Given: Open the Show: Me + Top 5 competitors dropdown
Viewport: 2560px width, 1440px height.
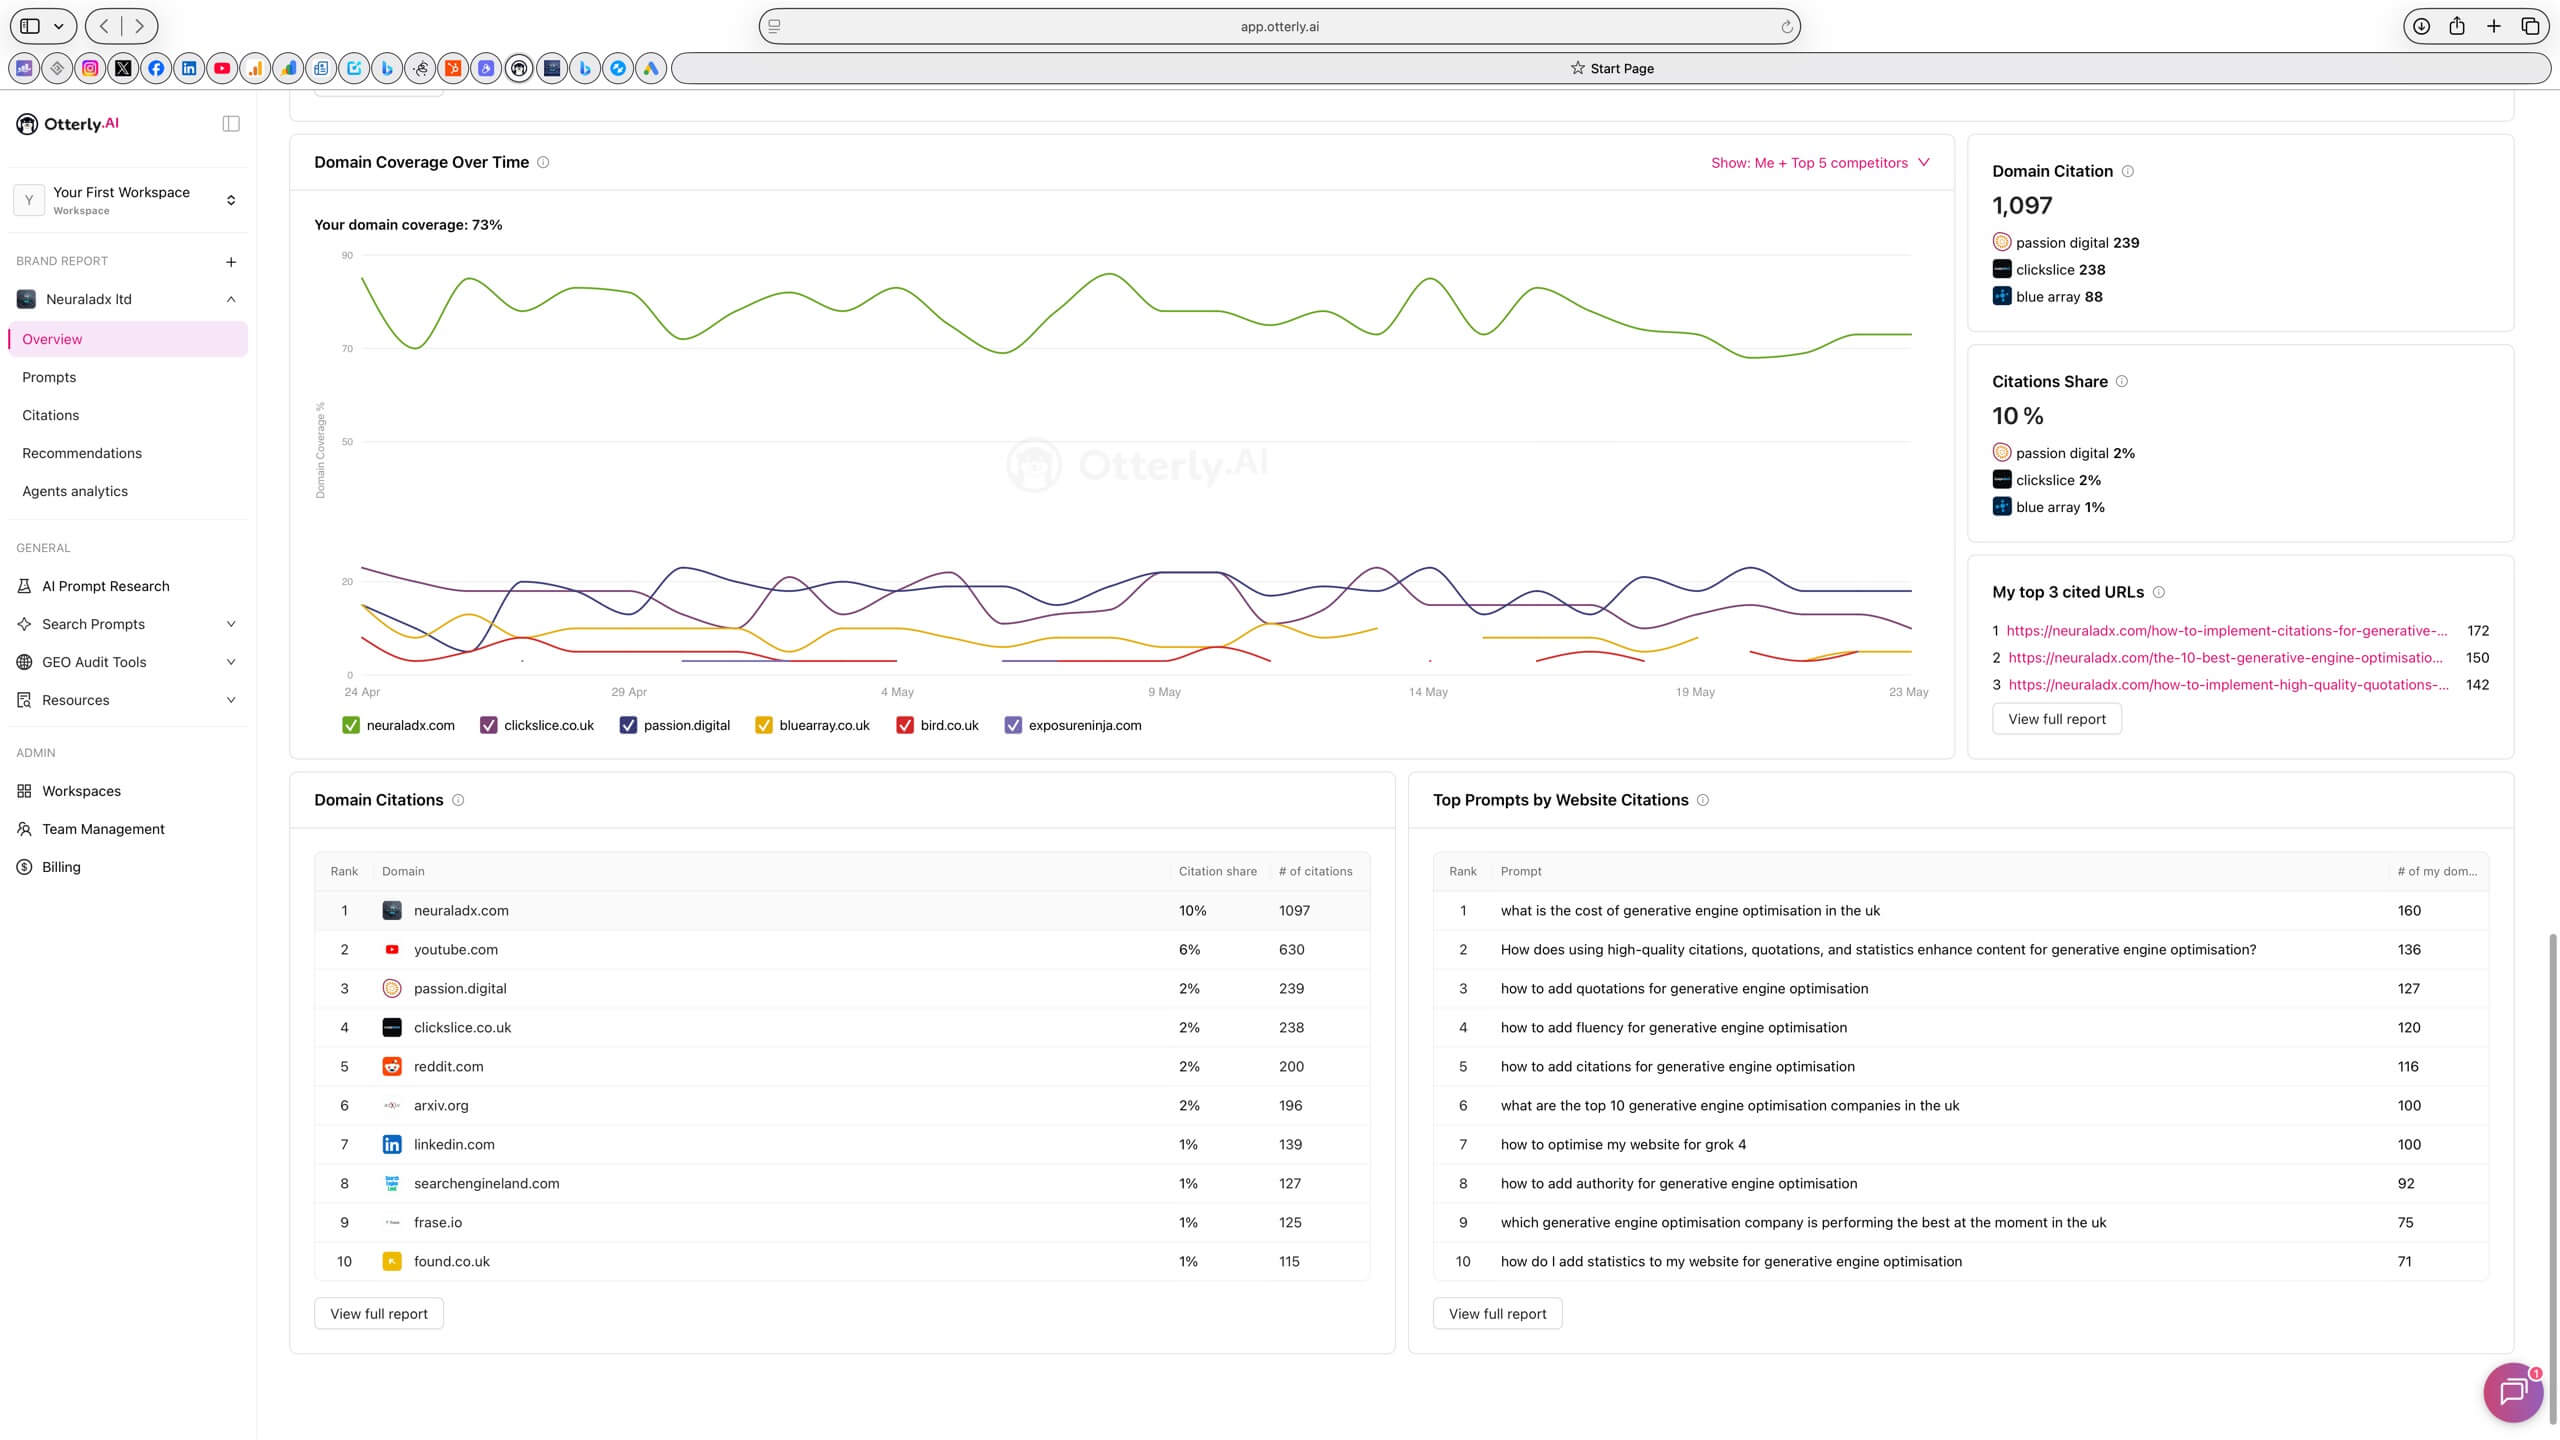Looking at the screenshot, I should click(x=1820, y=162).
